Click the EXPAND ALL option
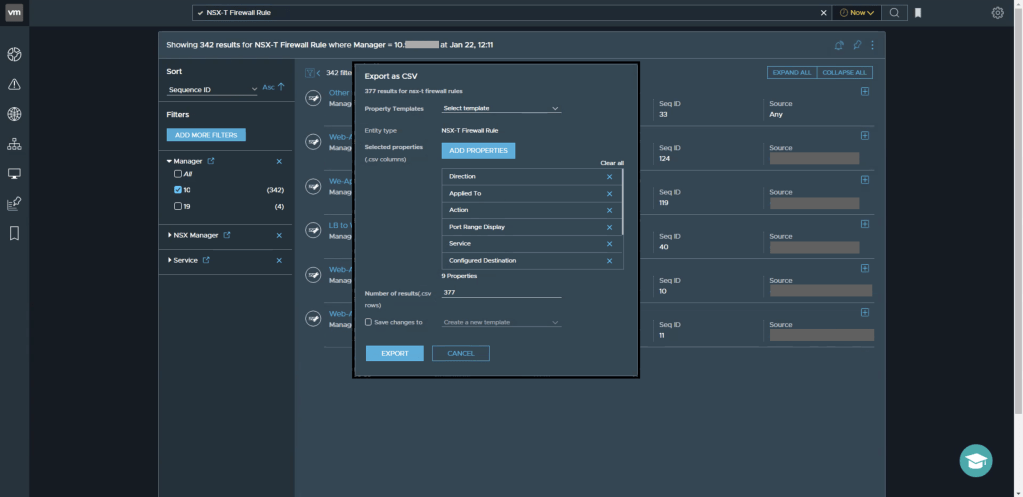Image resolution: width=1023 pixels, height=497 pixels. (x=792, y=72)
